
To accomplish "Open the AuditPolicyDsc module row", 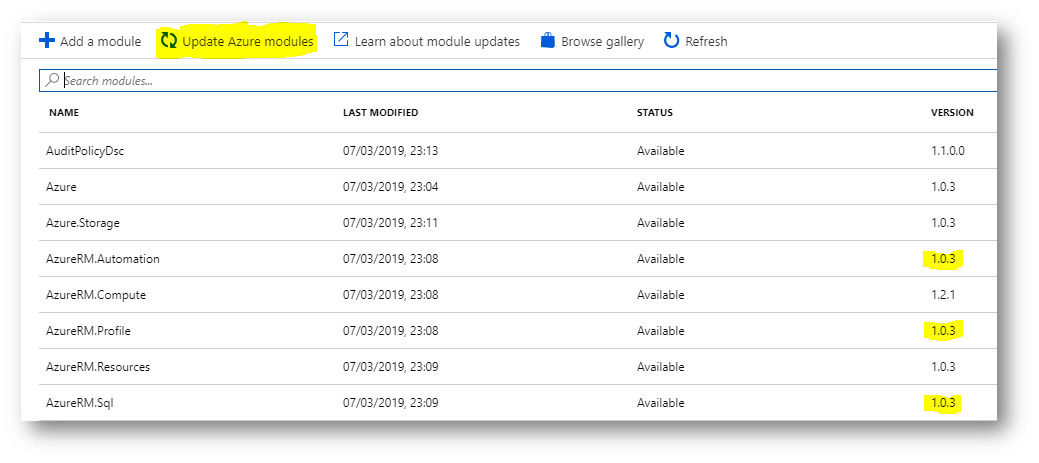I will (518, 151).
